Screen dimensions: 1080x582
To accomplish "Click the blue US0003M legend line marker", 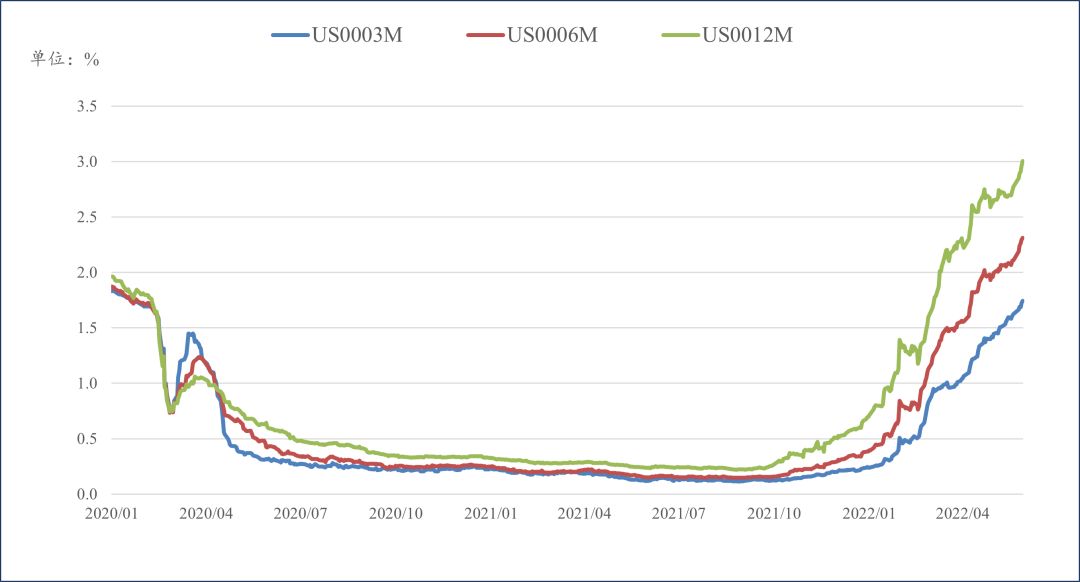I will point(289,36).
